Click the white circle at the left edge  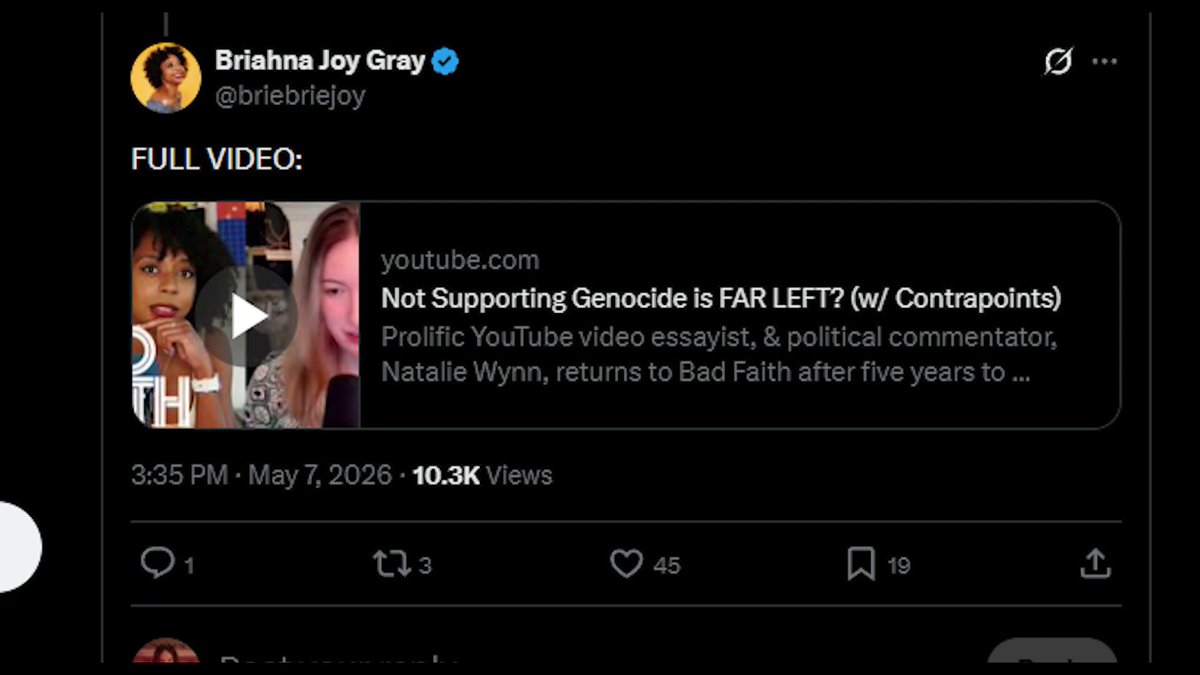coord(20,546)
